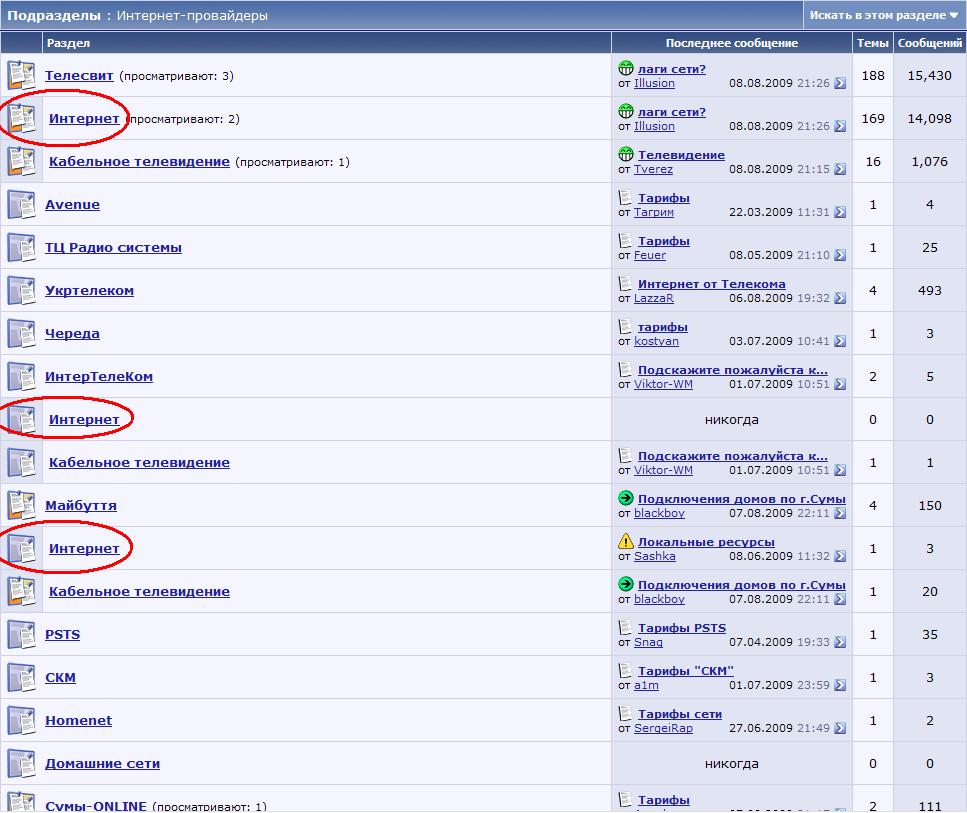The width and height of the screenshot is (967, 813).
Task: Click last-post arrow in the СКМ row
Action: [x=840, y=685]
